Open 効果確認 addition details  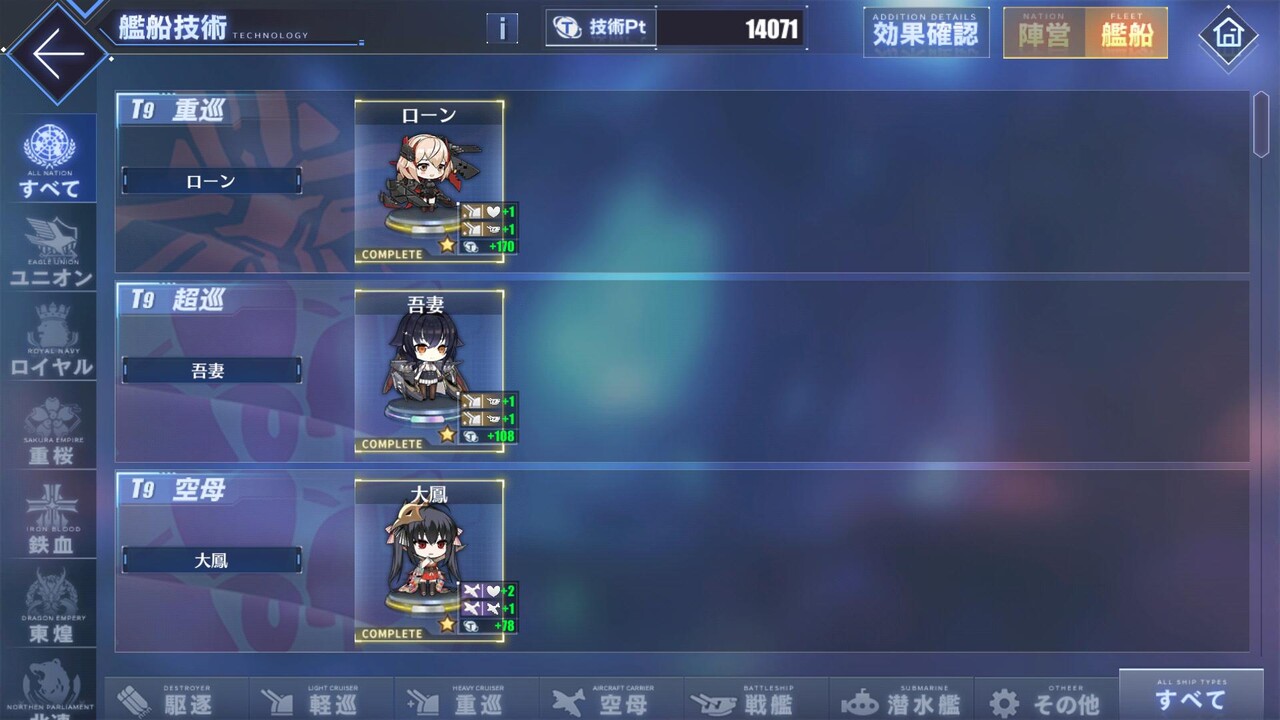tap(926, 32)
